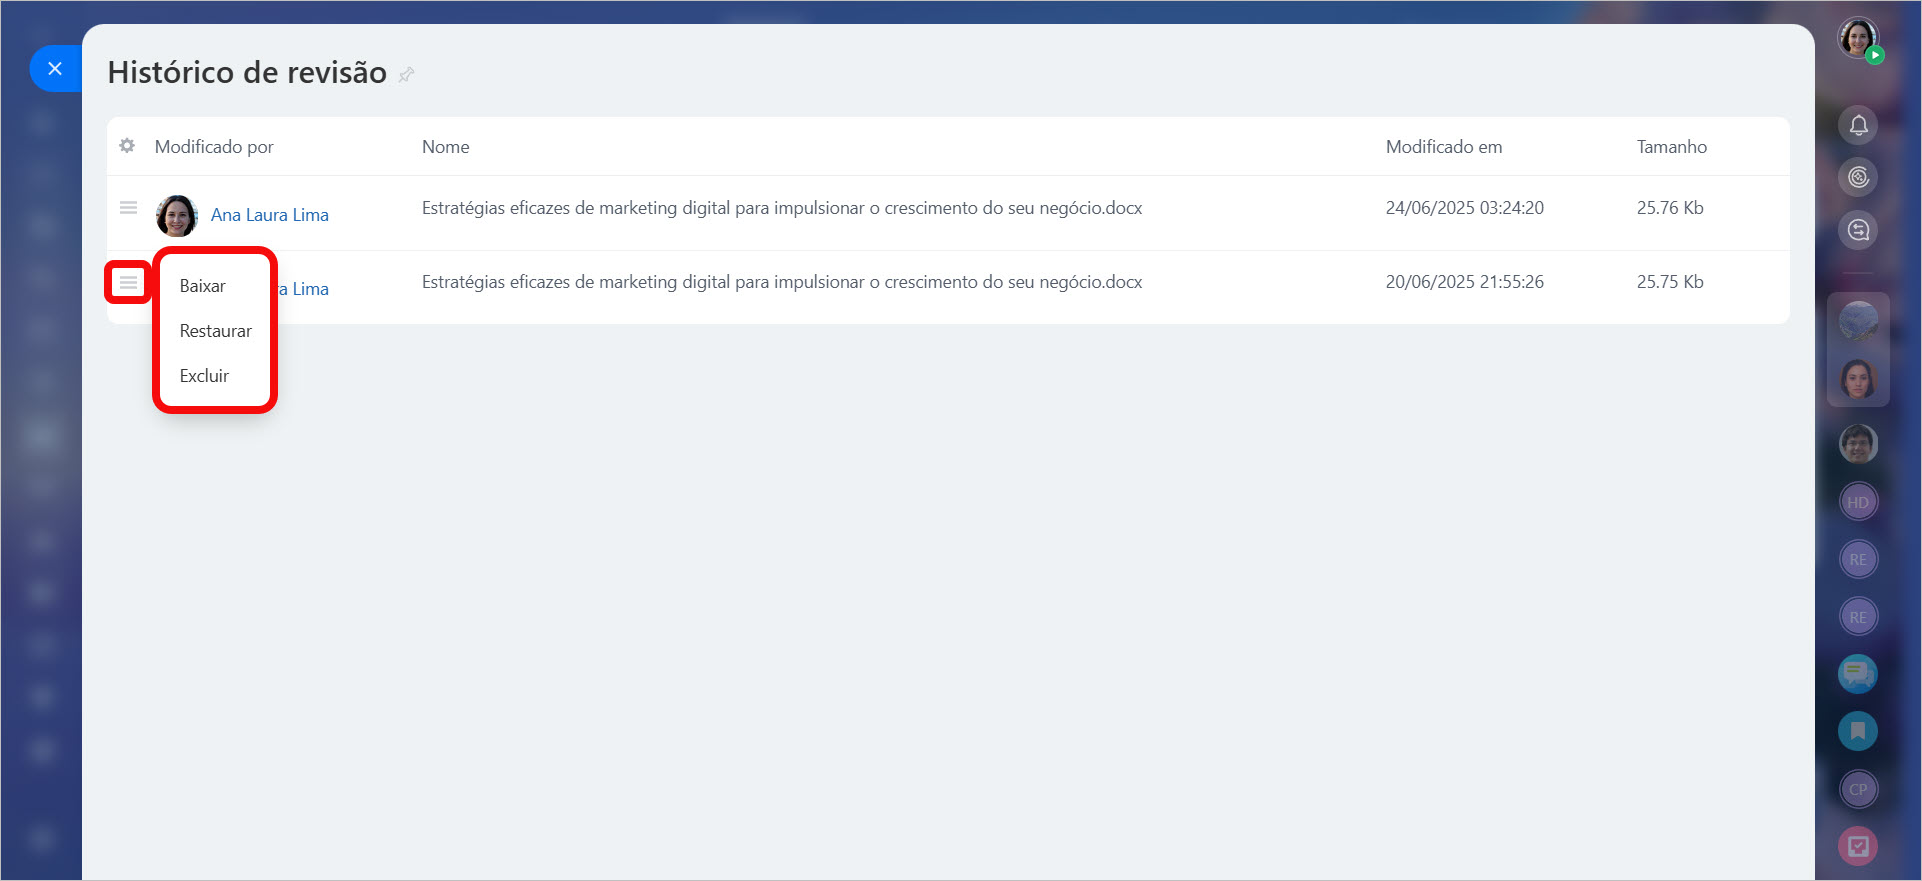Open my profile avatar at top right
1922x881 pixels.
point(1858,38)
